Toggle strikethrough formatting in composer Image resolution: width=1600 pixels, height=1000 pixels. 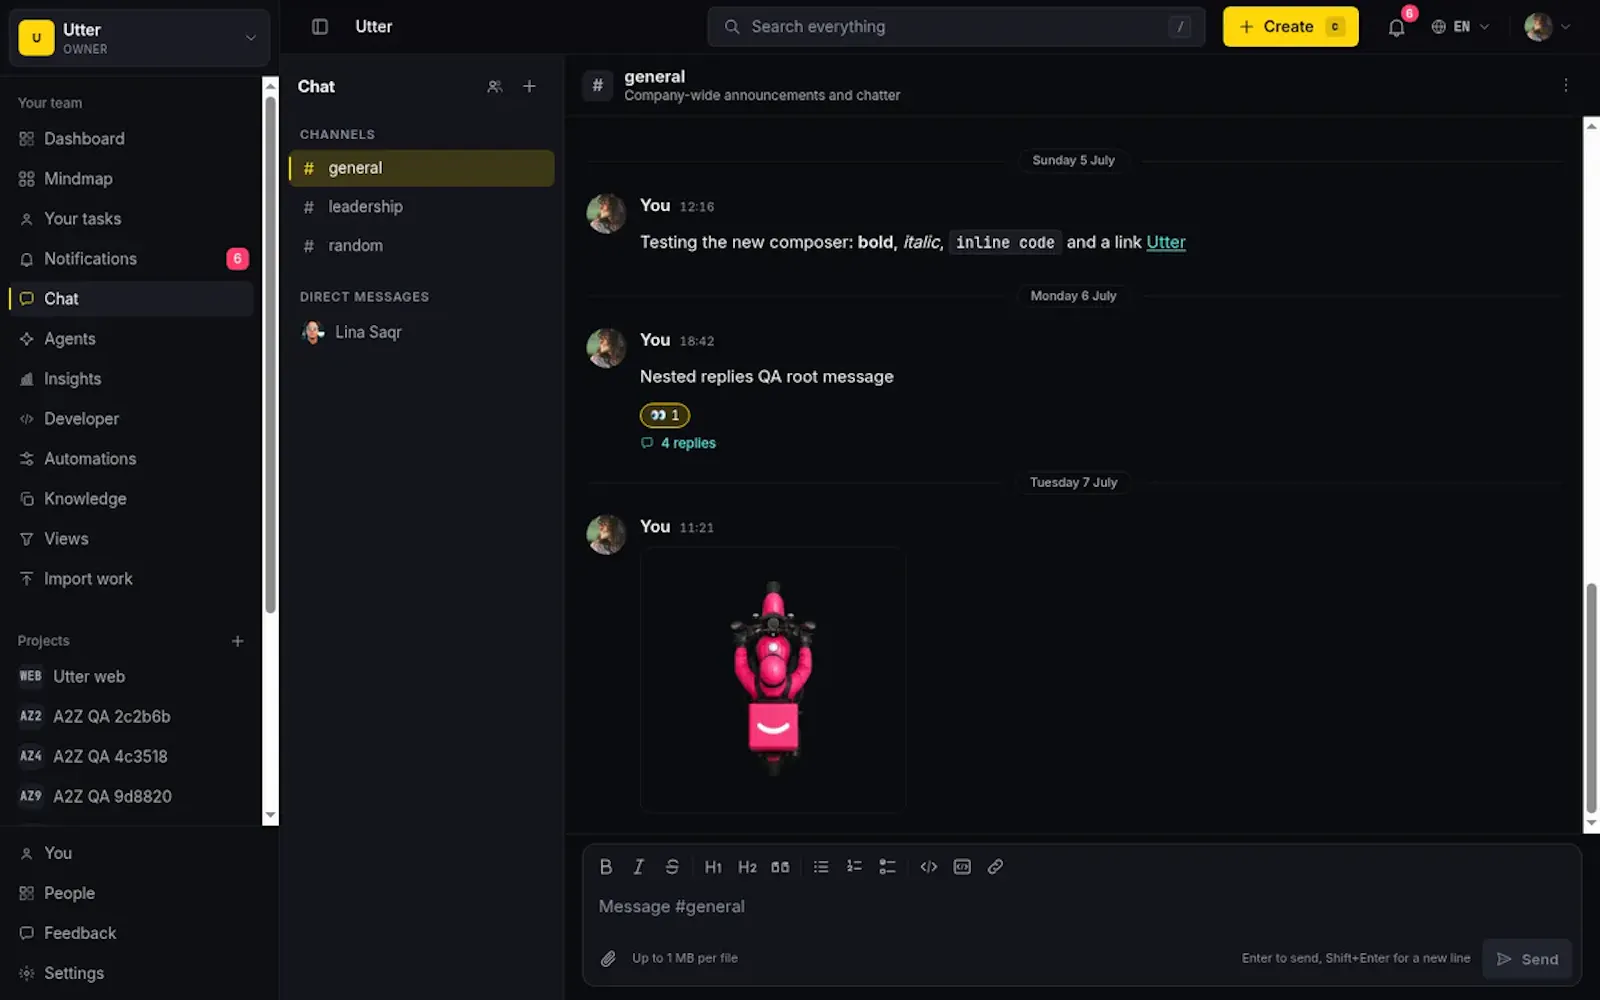(672, 867)
